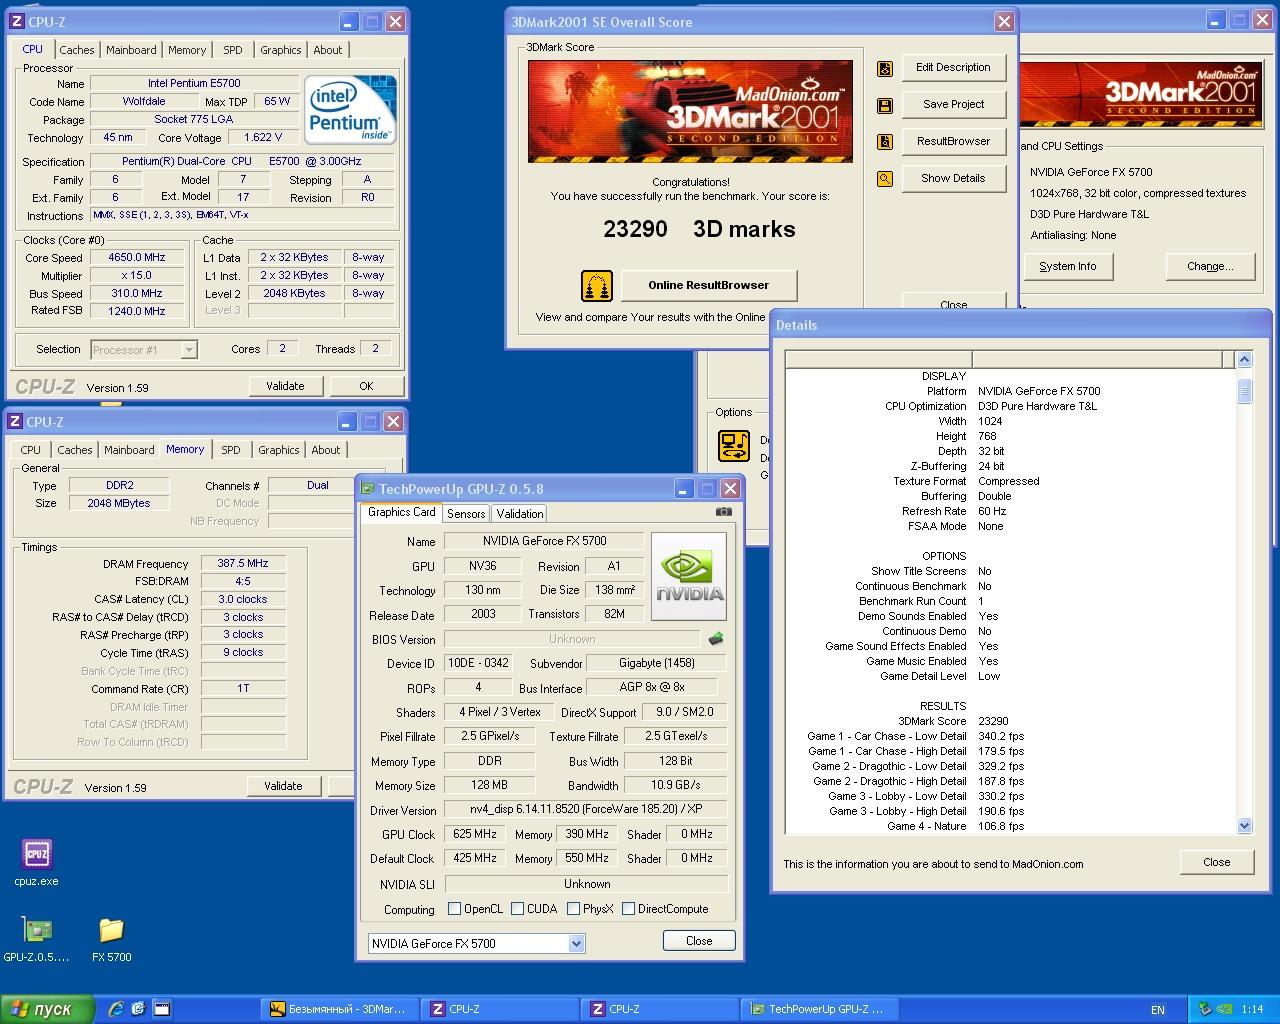Screen dimensions: 1280x1024
Task: Click the GPU-Z Name field
Action: click(x=545, y=541)
